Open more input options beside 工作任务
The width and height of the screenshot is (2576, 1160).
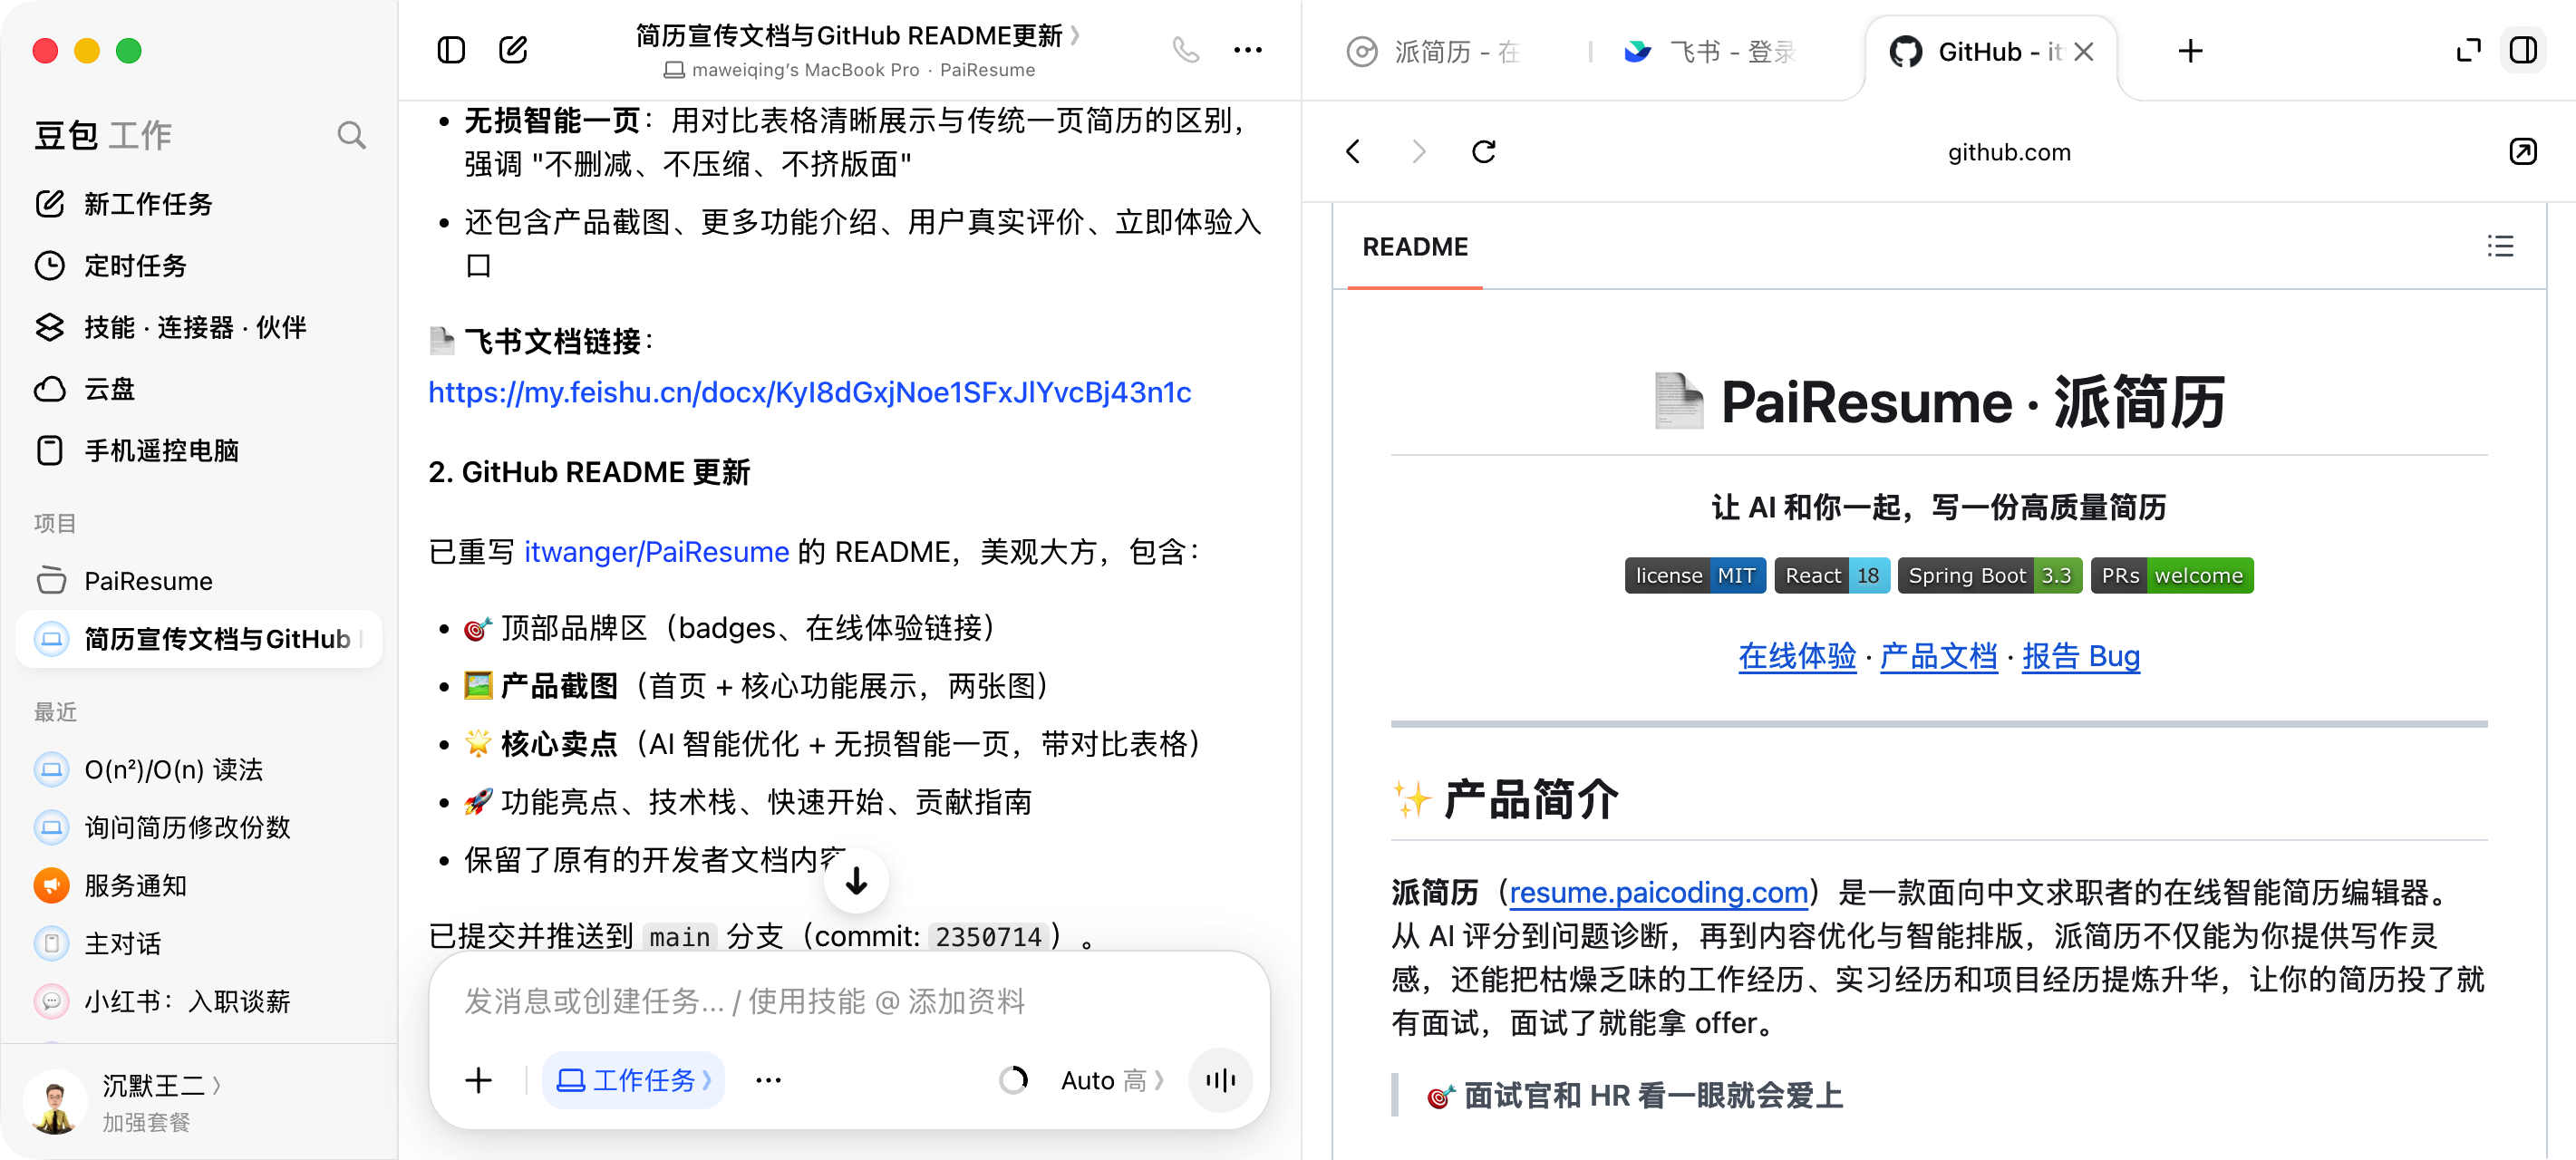pos(768,1080)
